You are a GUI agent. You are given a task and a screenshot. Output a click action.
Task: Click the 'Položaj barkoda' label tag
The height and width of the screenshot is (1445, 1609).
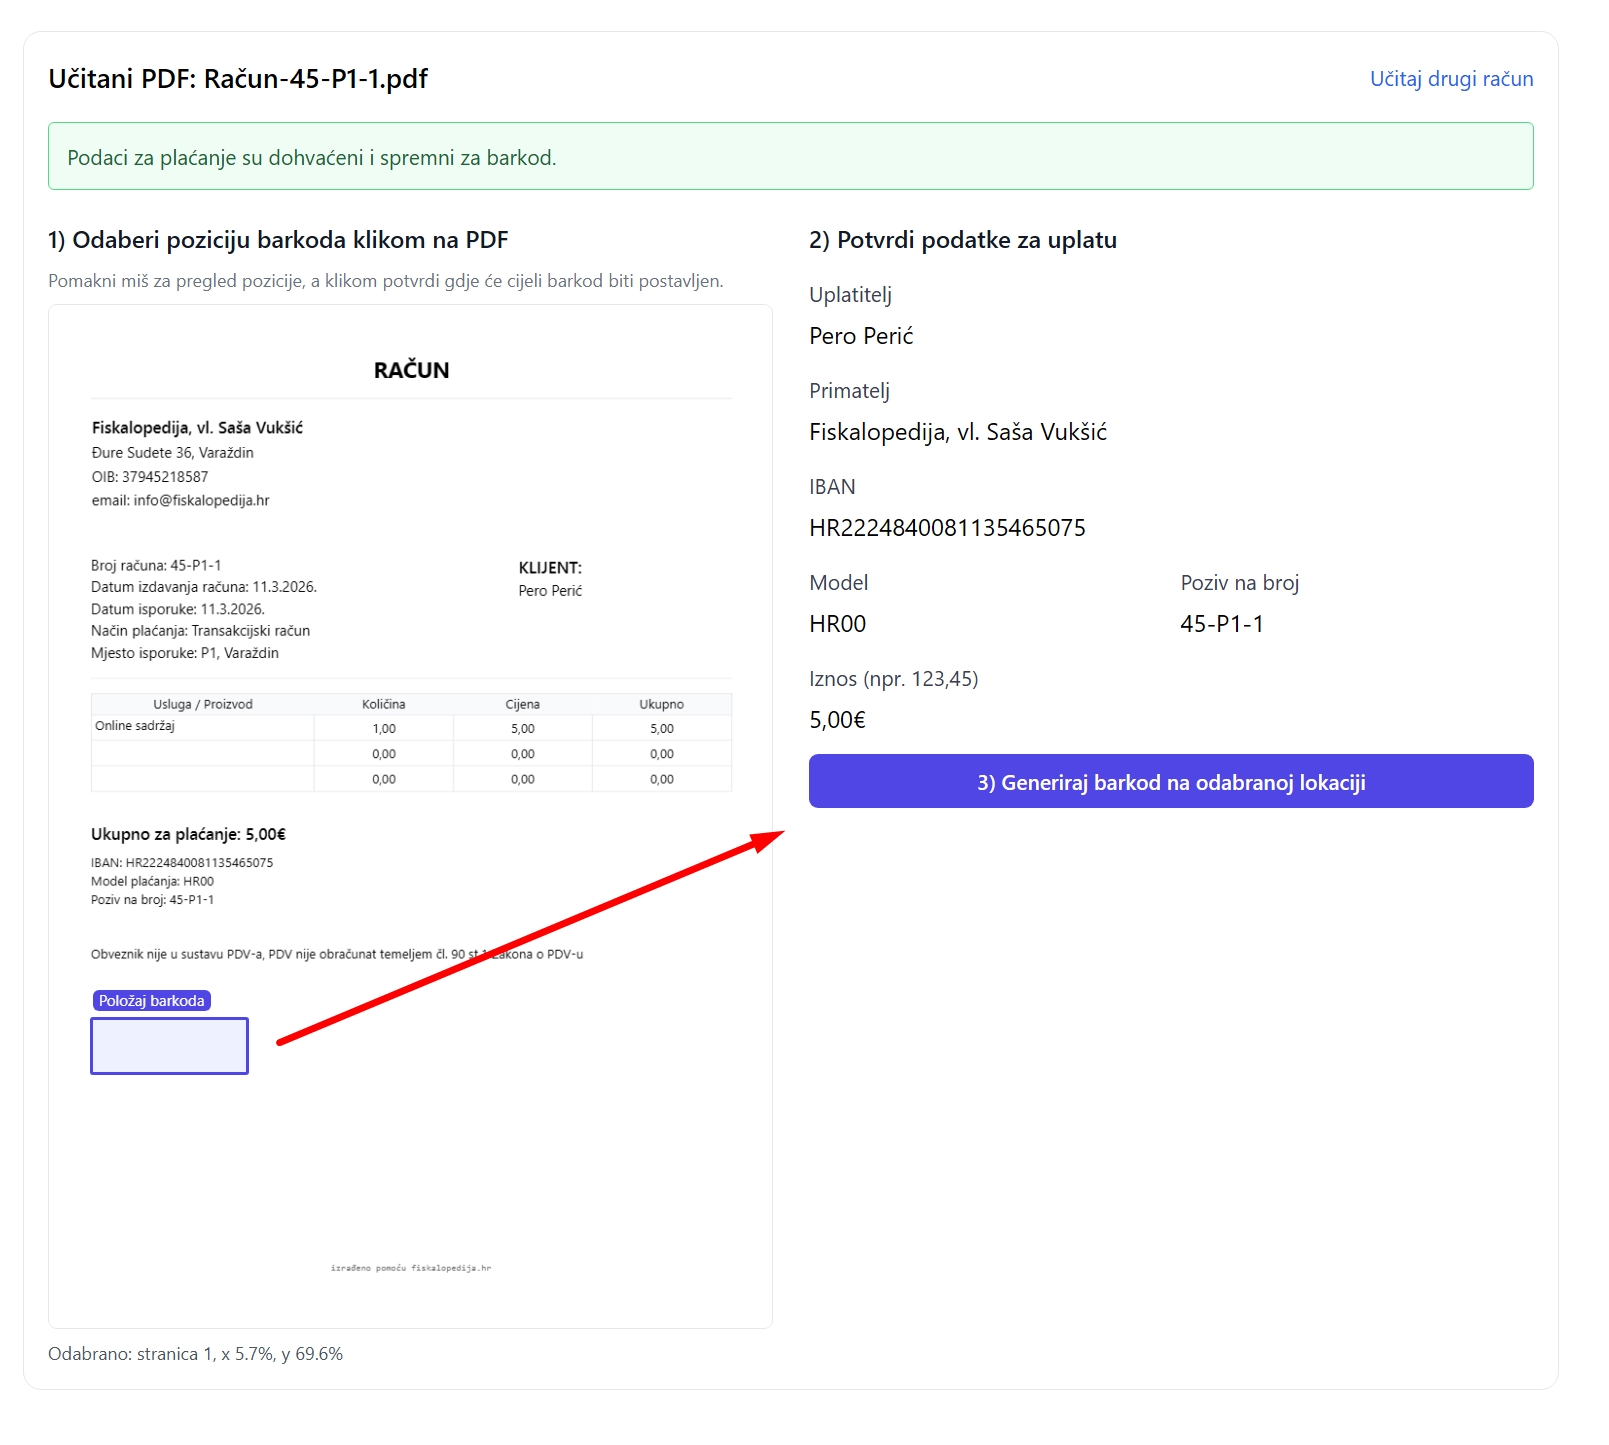tap(151, 1001)
